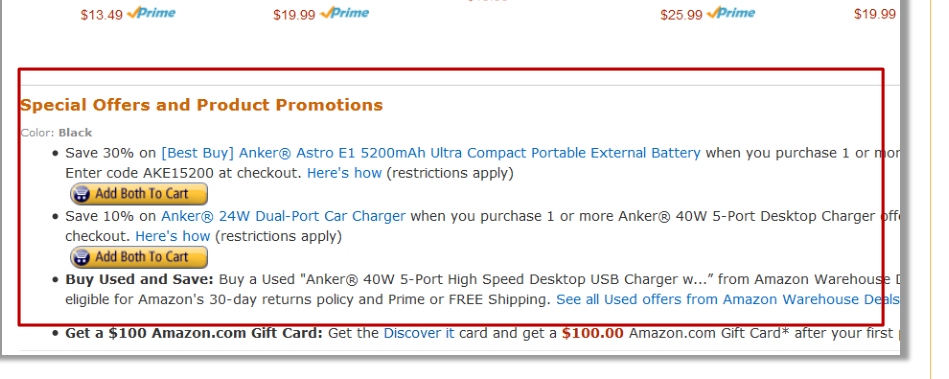Open Anker 24W Dual-Port Car Charger link
This screenshot has width=949, height=379.
pyautogui.click(x=283, y=216)
